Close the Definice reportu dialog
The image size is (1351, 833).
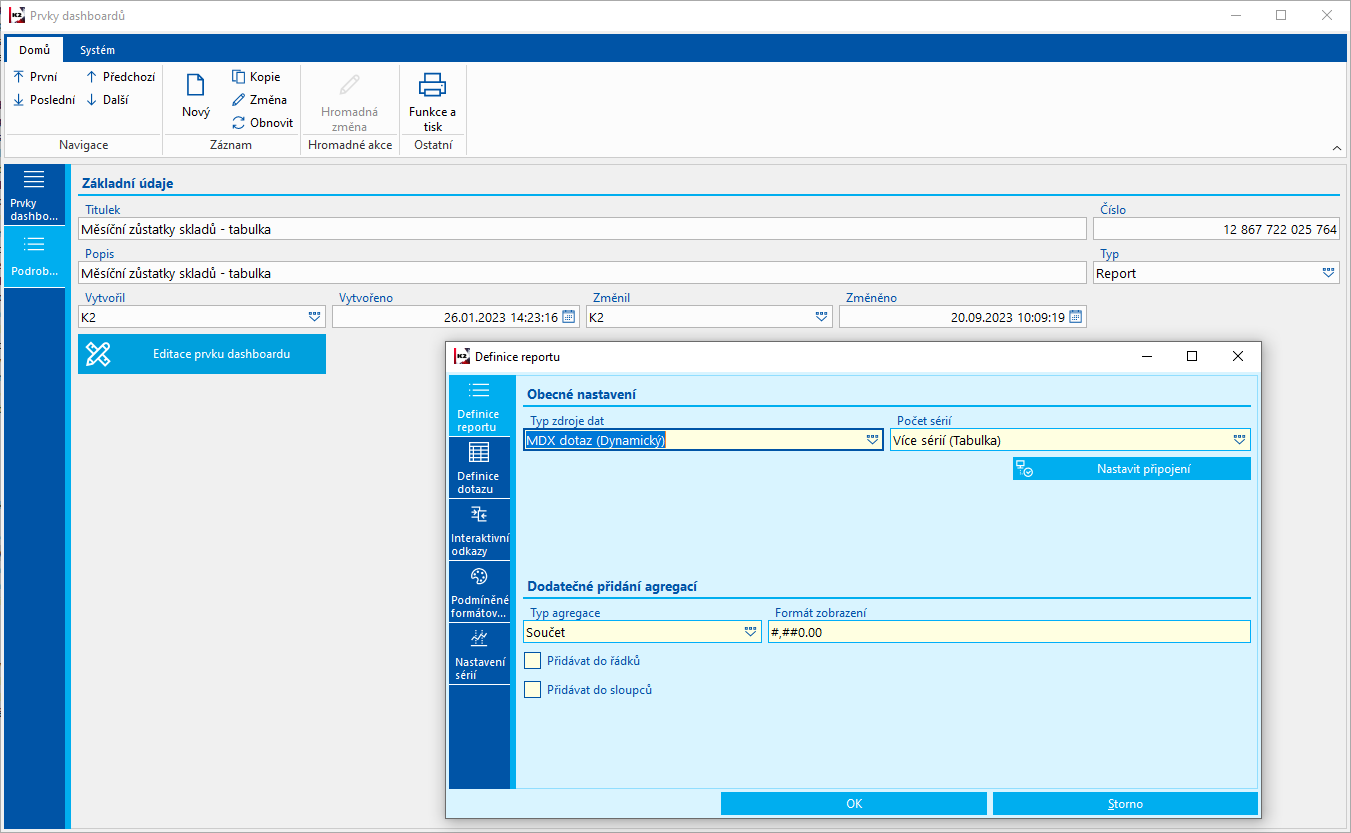click(x=1238, y=356)
